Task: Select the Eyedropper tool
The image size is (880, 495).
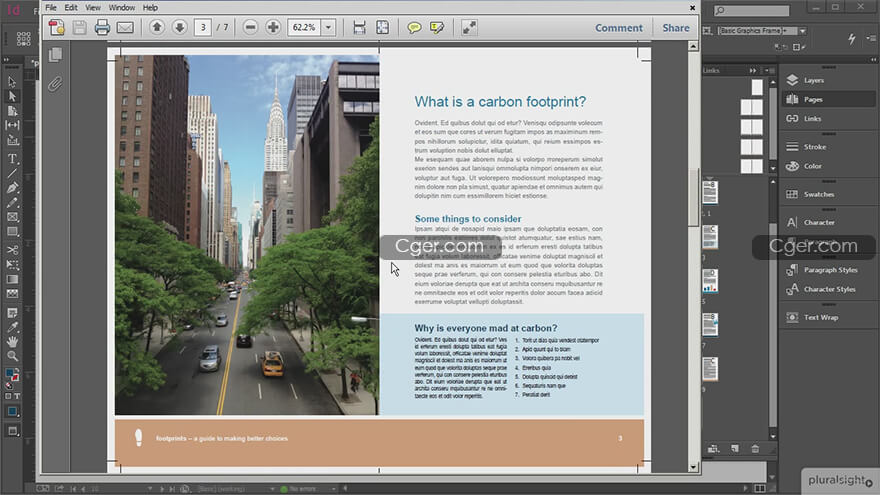Action: (12, 327)
